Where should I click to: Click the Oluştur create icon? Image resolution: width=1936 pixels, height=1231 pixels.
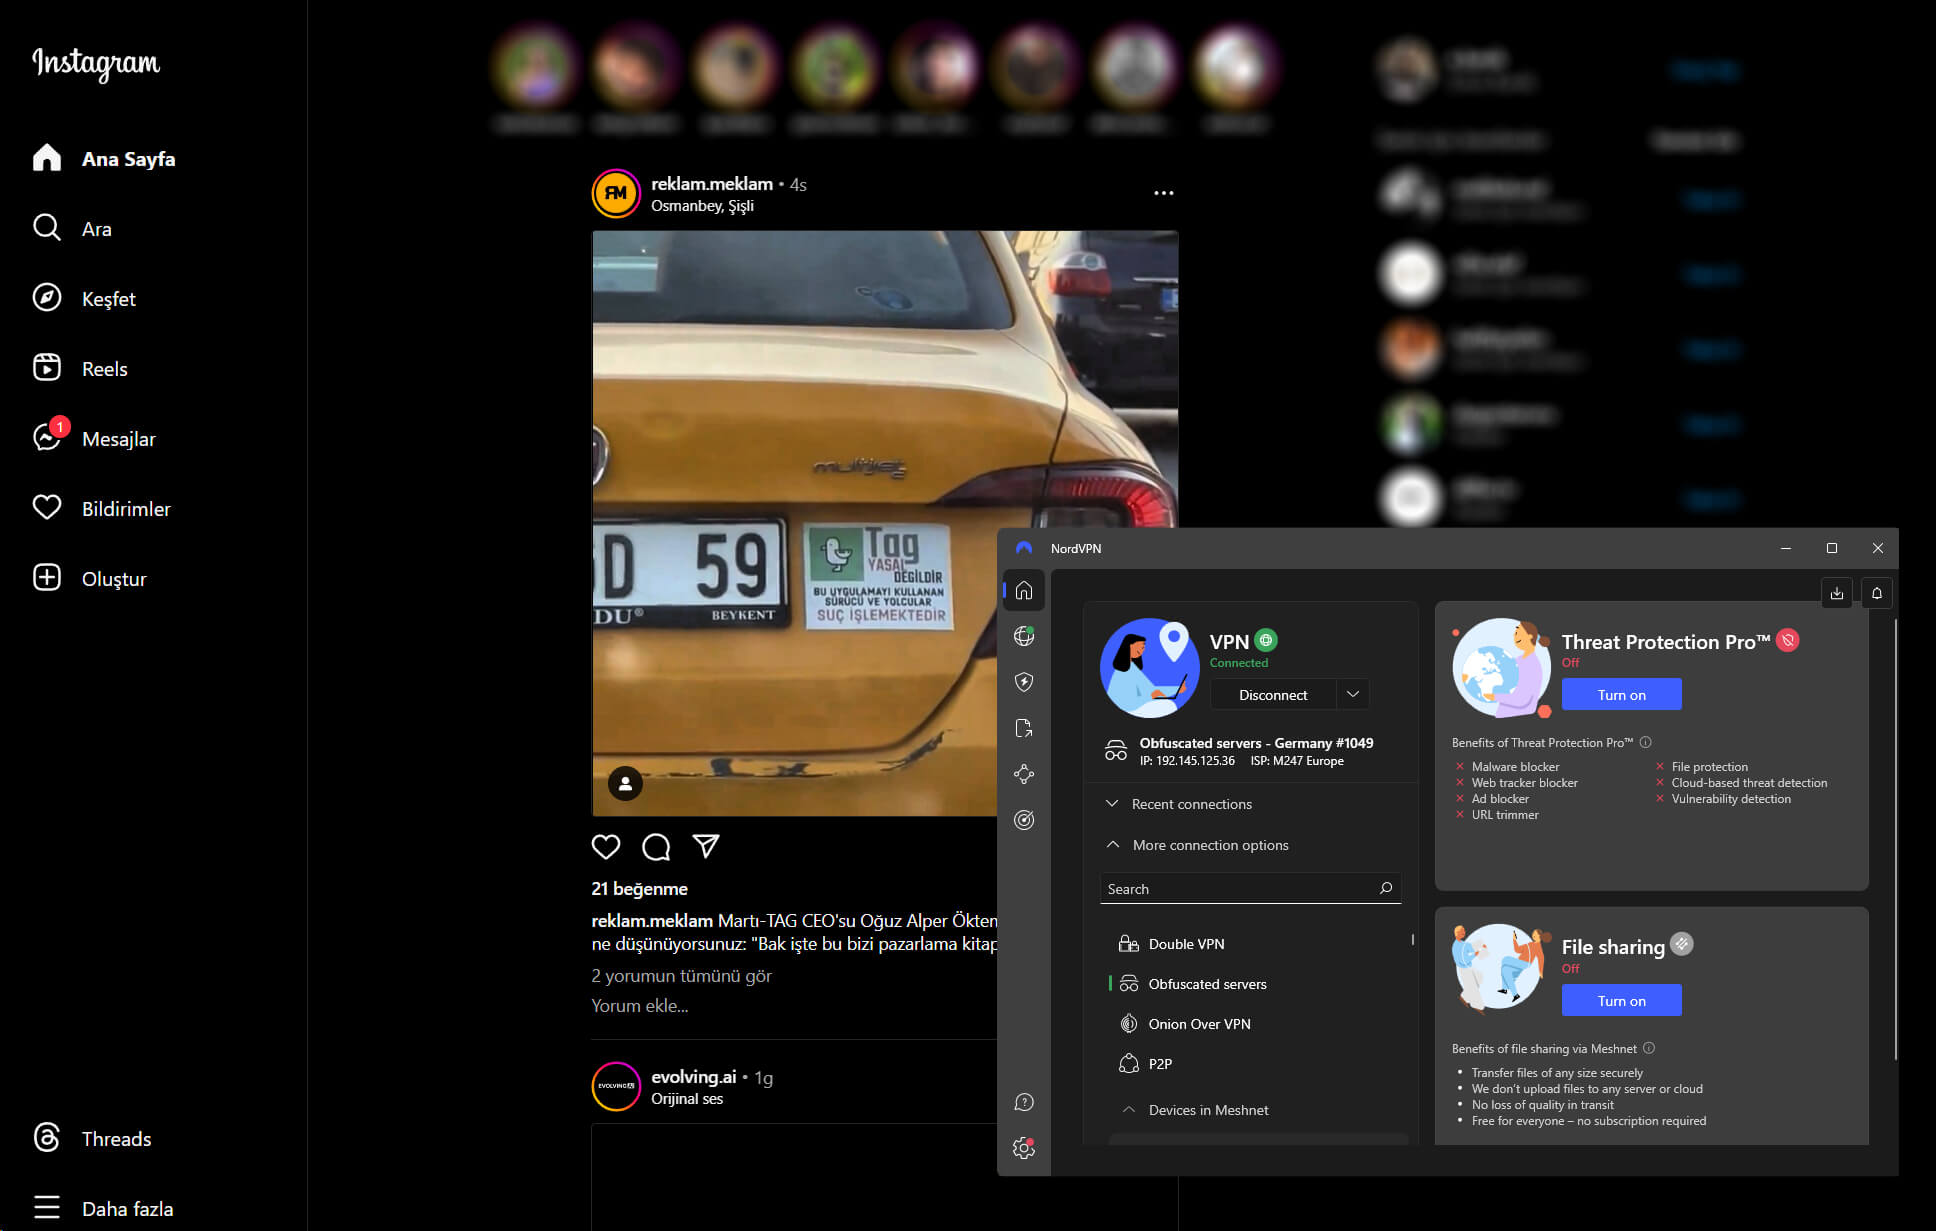[x=47, y=578]
